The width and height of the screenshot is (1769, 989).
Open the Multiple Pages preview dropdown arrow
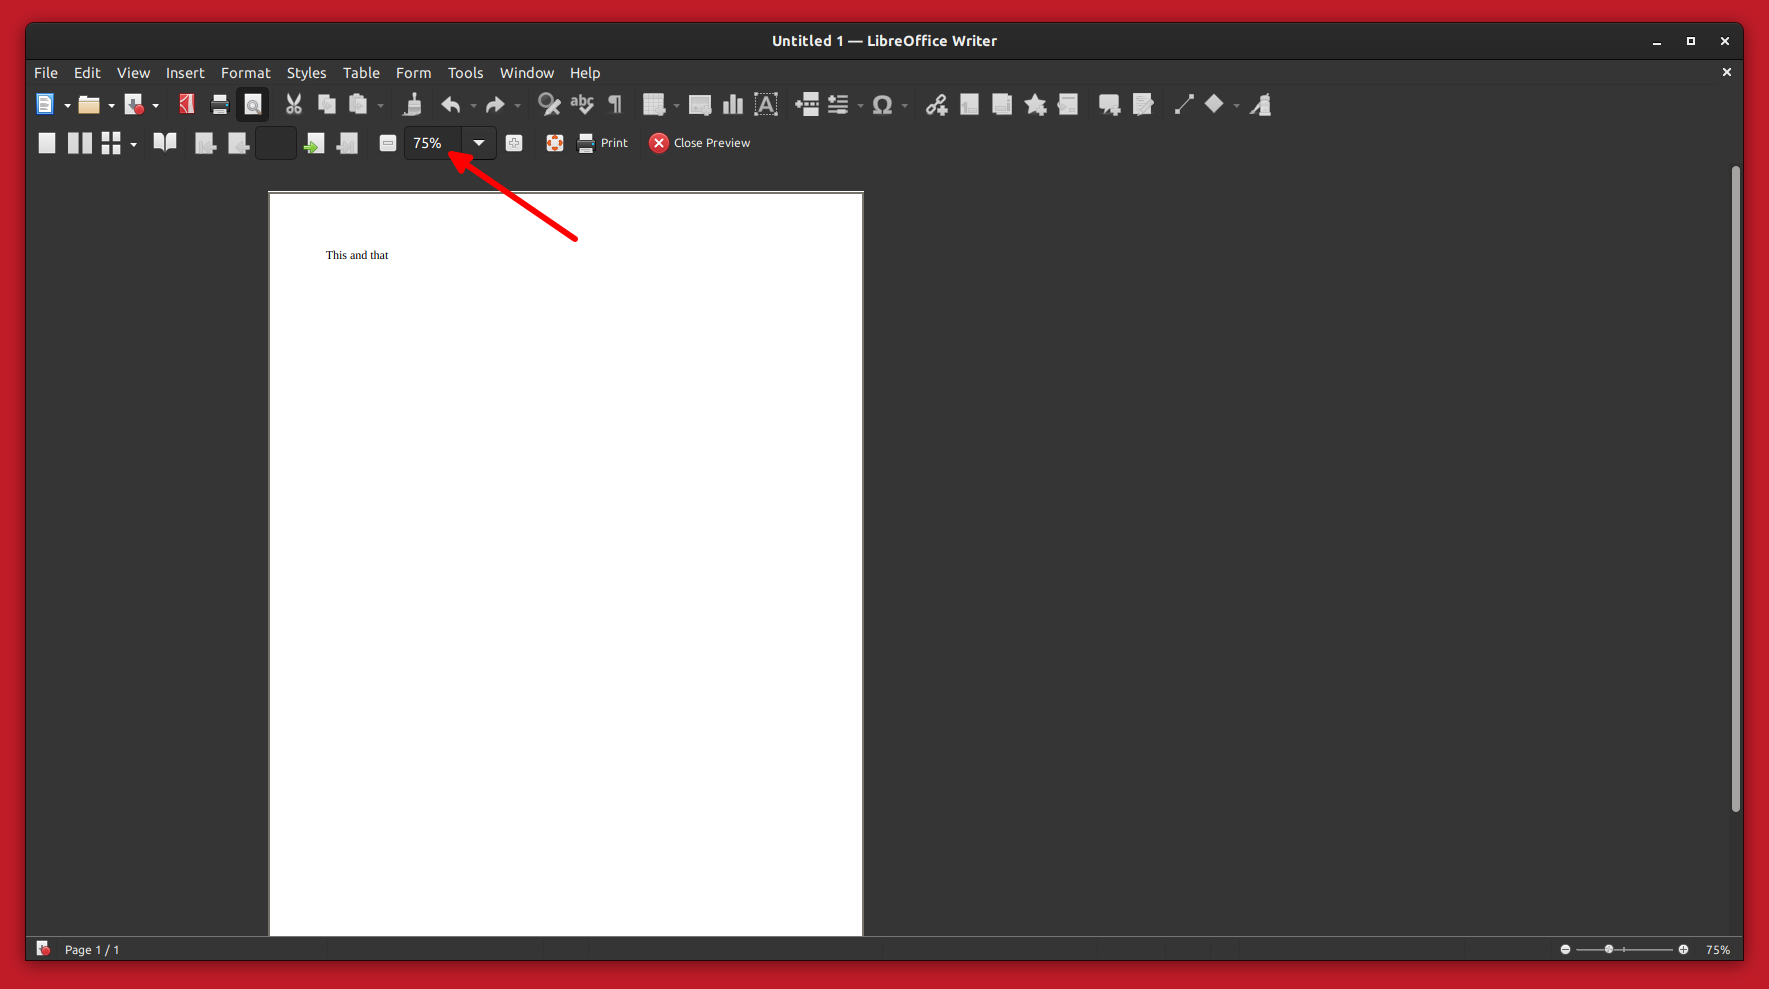click(x=133, y=144)
